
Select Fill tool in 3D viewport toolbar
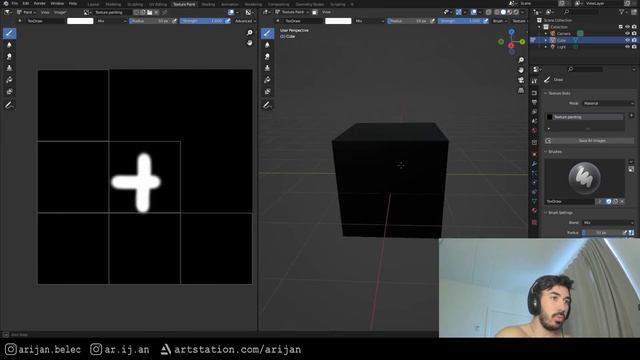pos(267,80)
